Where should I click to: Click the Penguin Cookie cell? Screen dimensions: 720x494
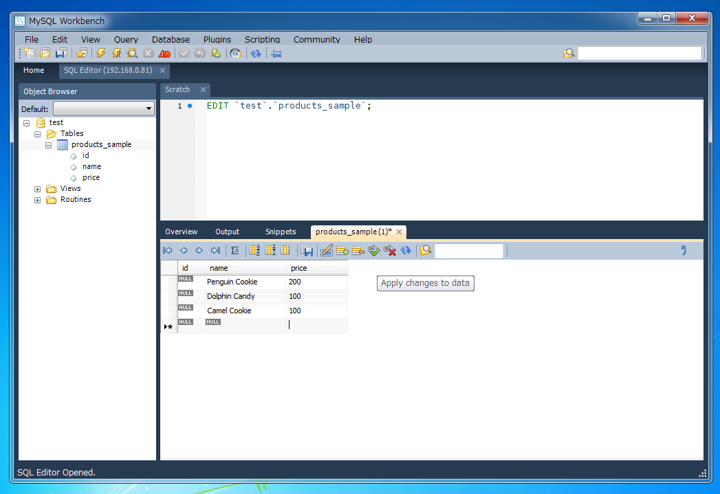[245, 282]
